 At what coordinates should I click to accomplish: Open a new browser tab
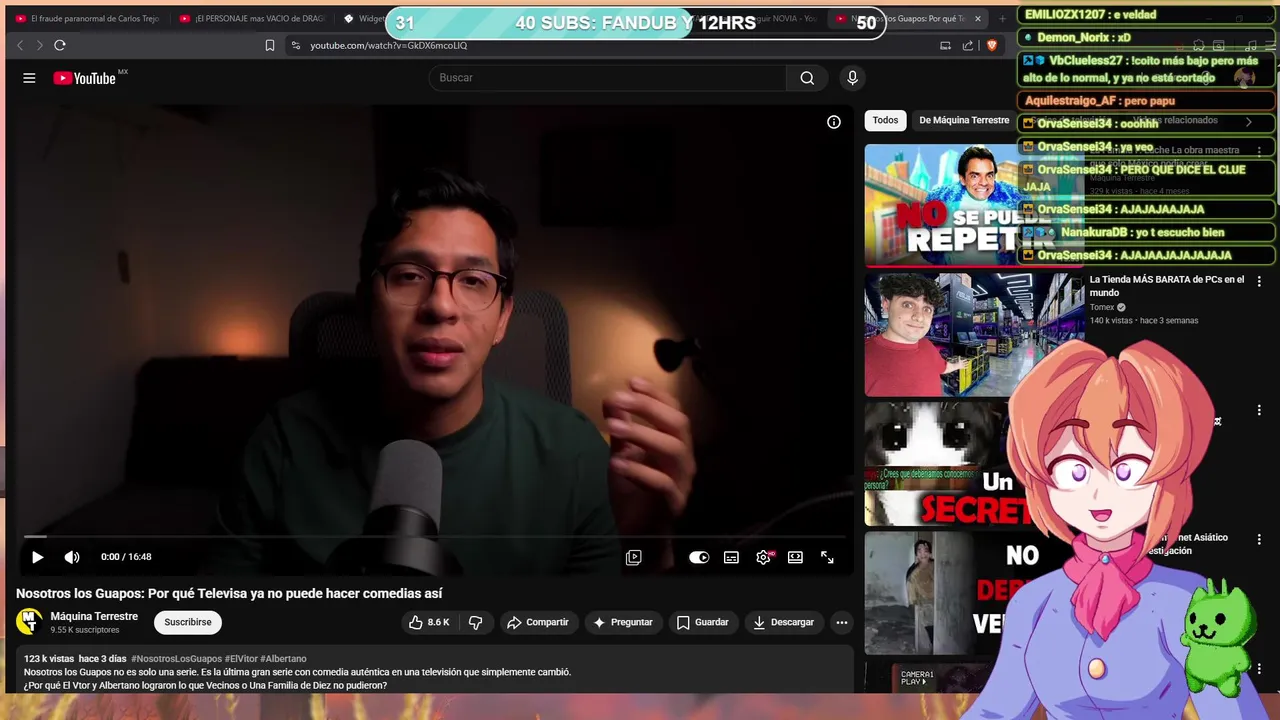[x=1003, y=18]
